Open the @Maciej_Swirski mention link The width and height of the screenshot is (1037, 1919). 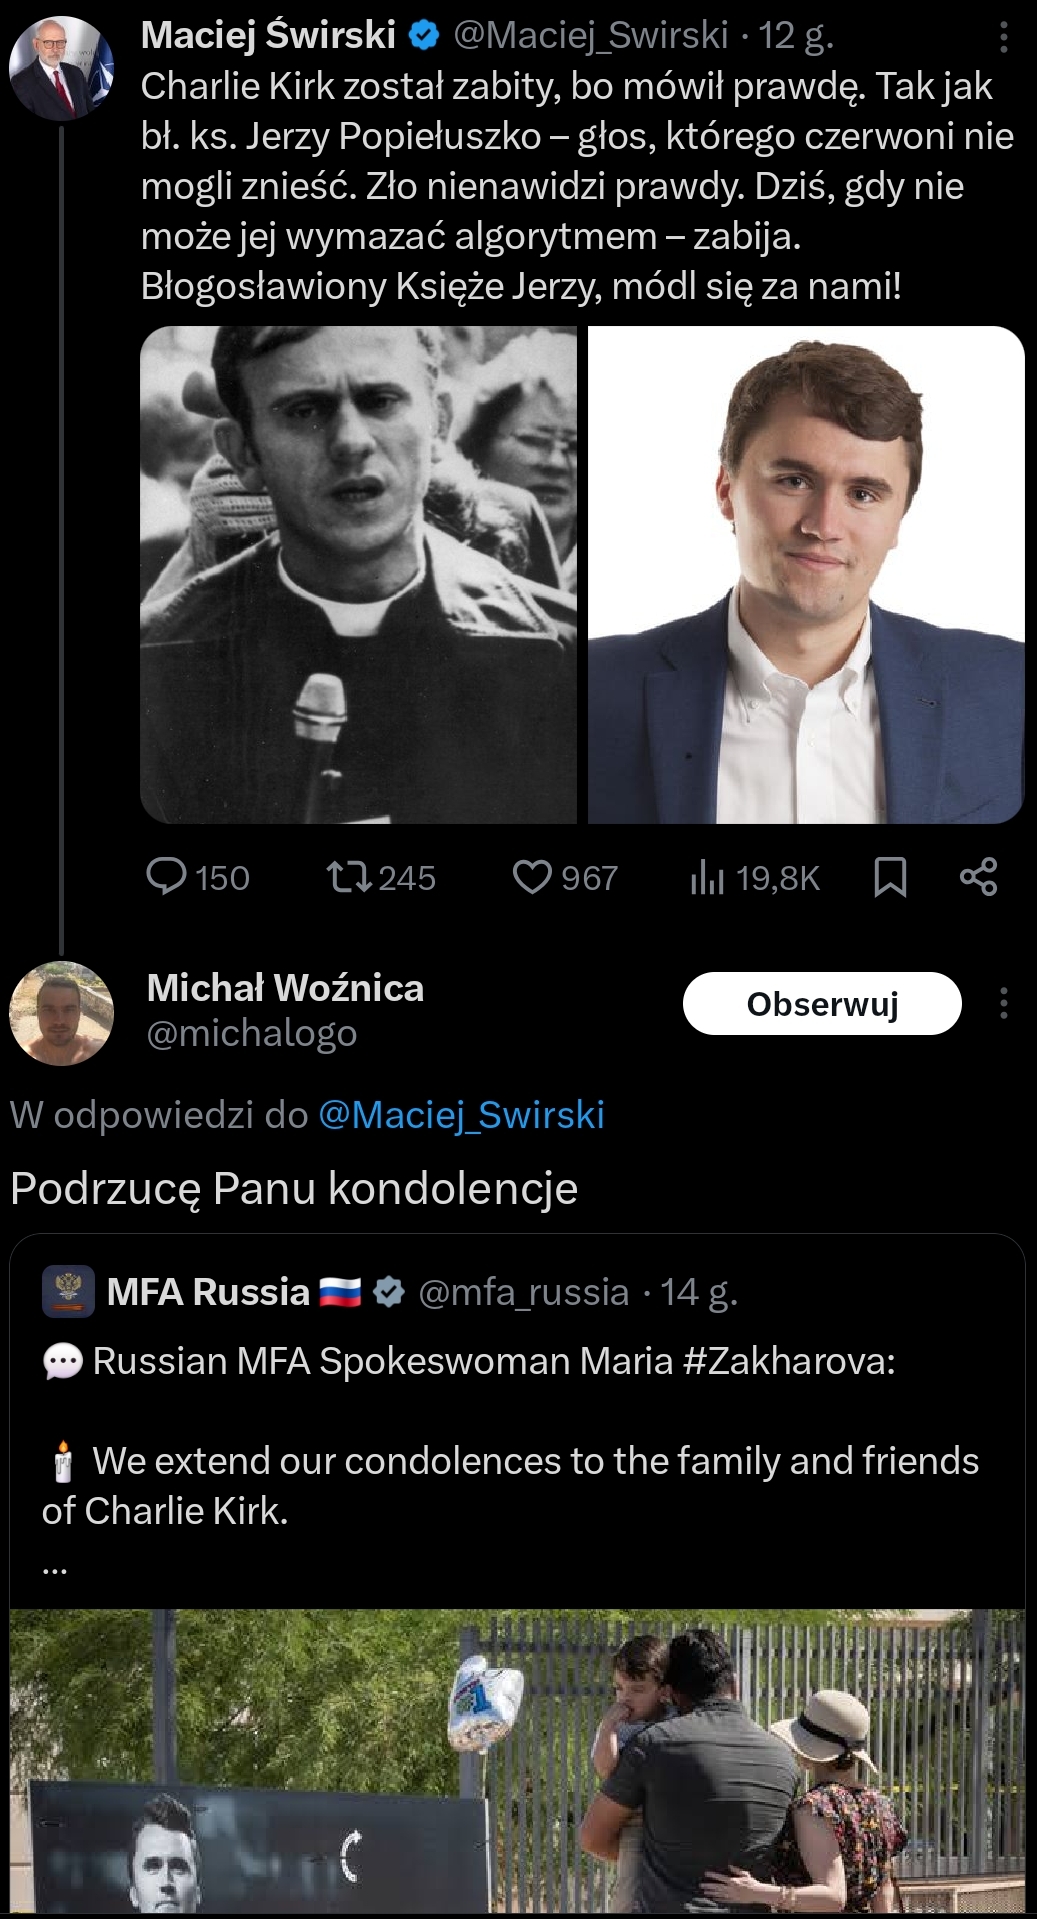click(461, 1115)
